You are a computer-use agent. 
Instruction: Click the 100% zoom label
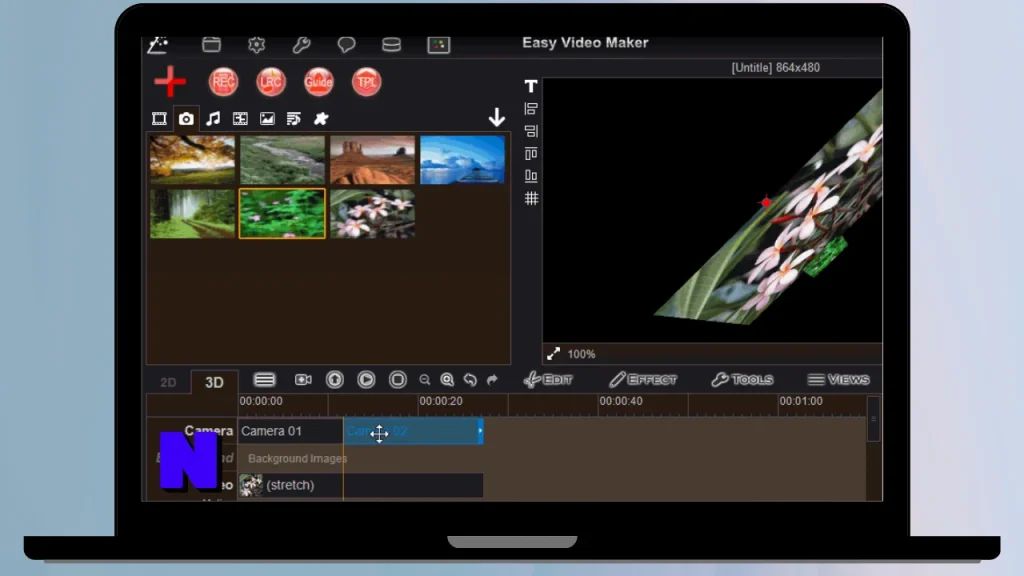[581, 354]
